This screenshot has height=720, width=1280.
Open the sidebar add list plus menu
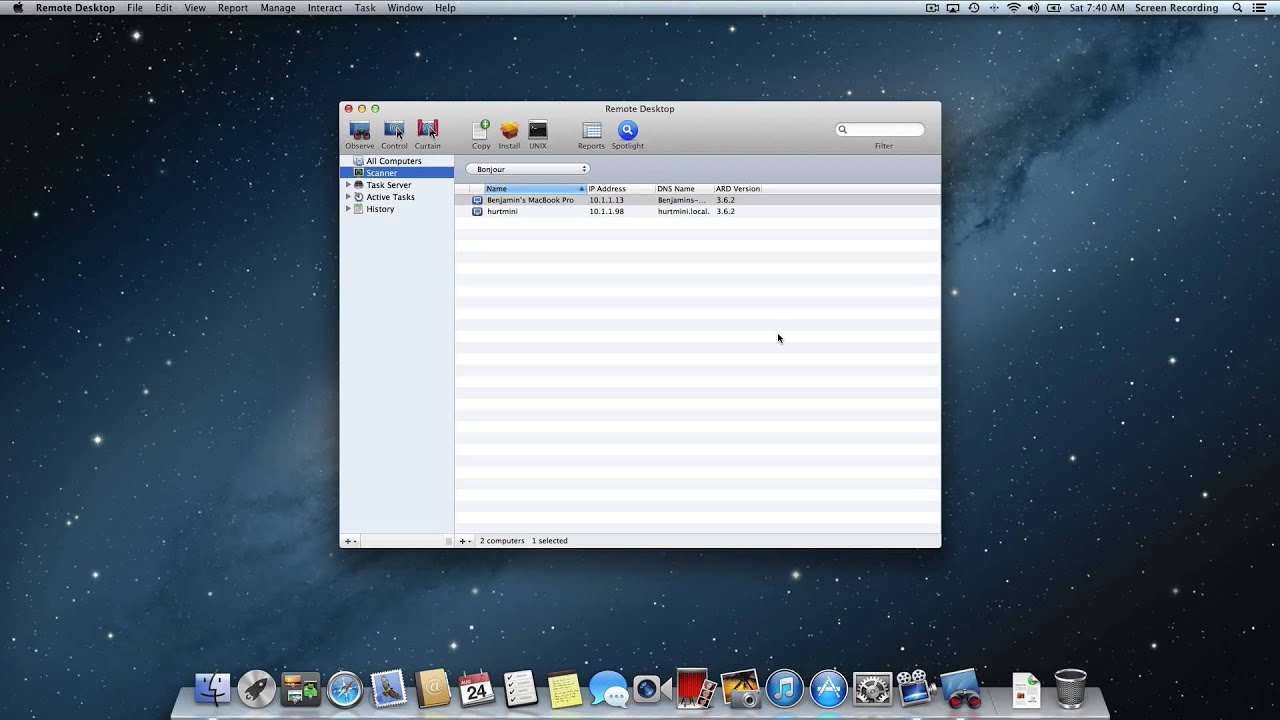pyautogui.click(x=350, y=541)
